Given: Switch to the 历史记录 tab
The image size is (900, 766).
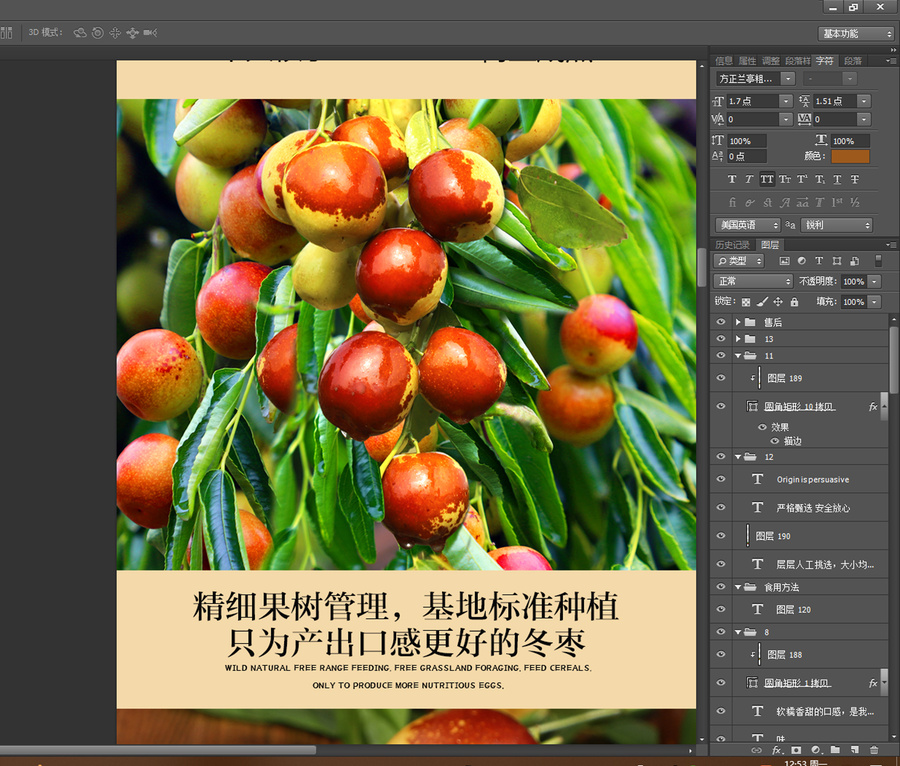Looking at the screenshot, I should pos(732,245).
